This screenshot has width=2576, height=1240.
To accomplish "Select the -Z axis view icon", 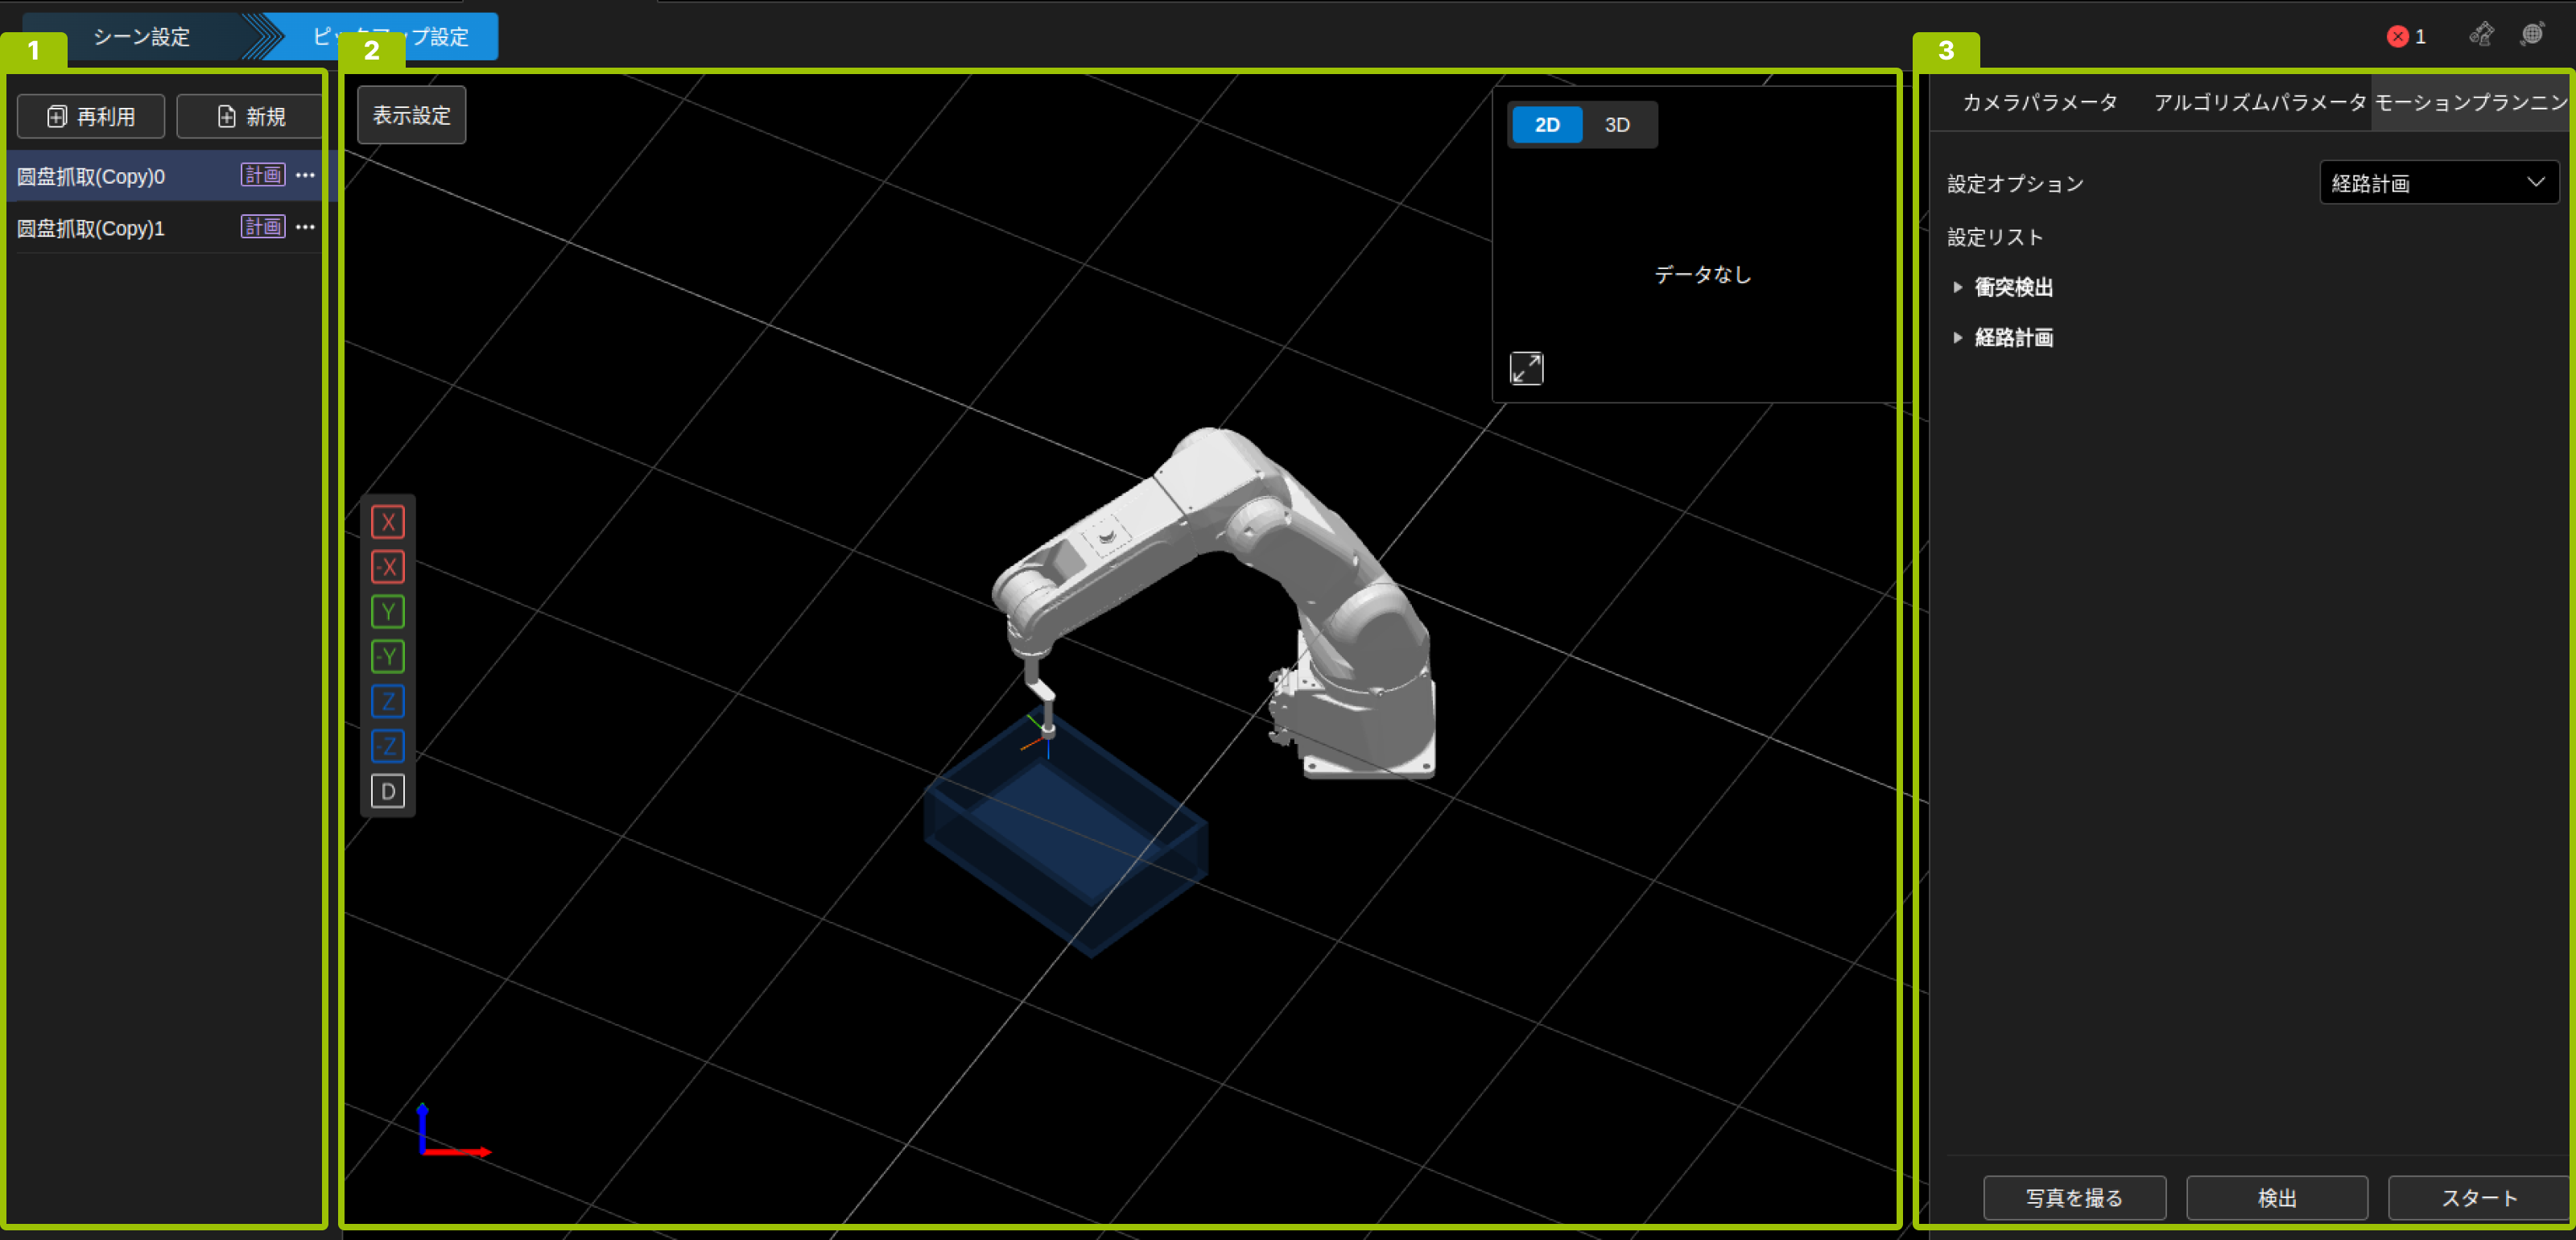I will coord(388,746).
